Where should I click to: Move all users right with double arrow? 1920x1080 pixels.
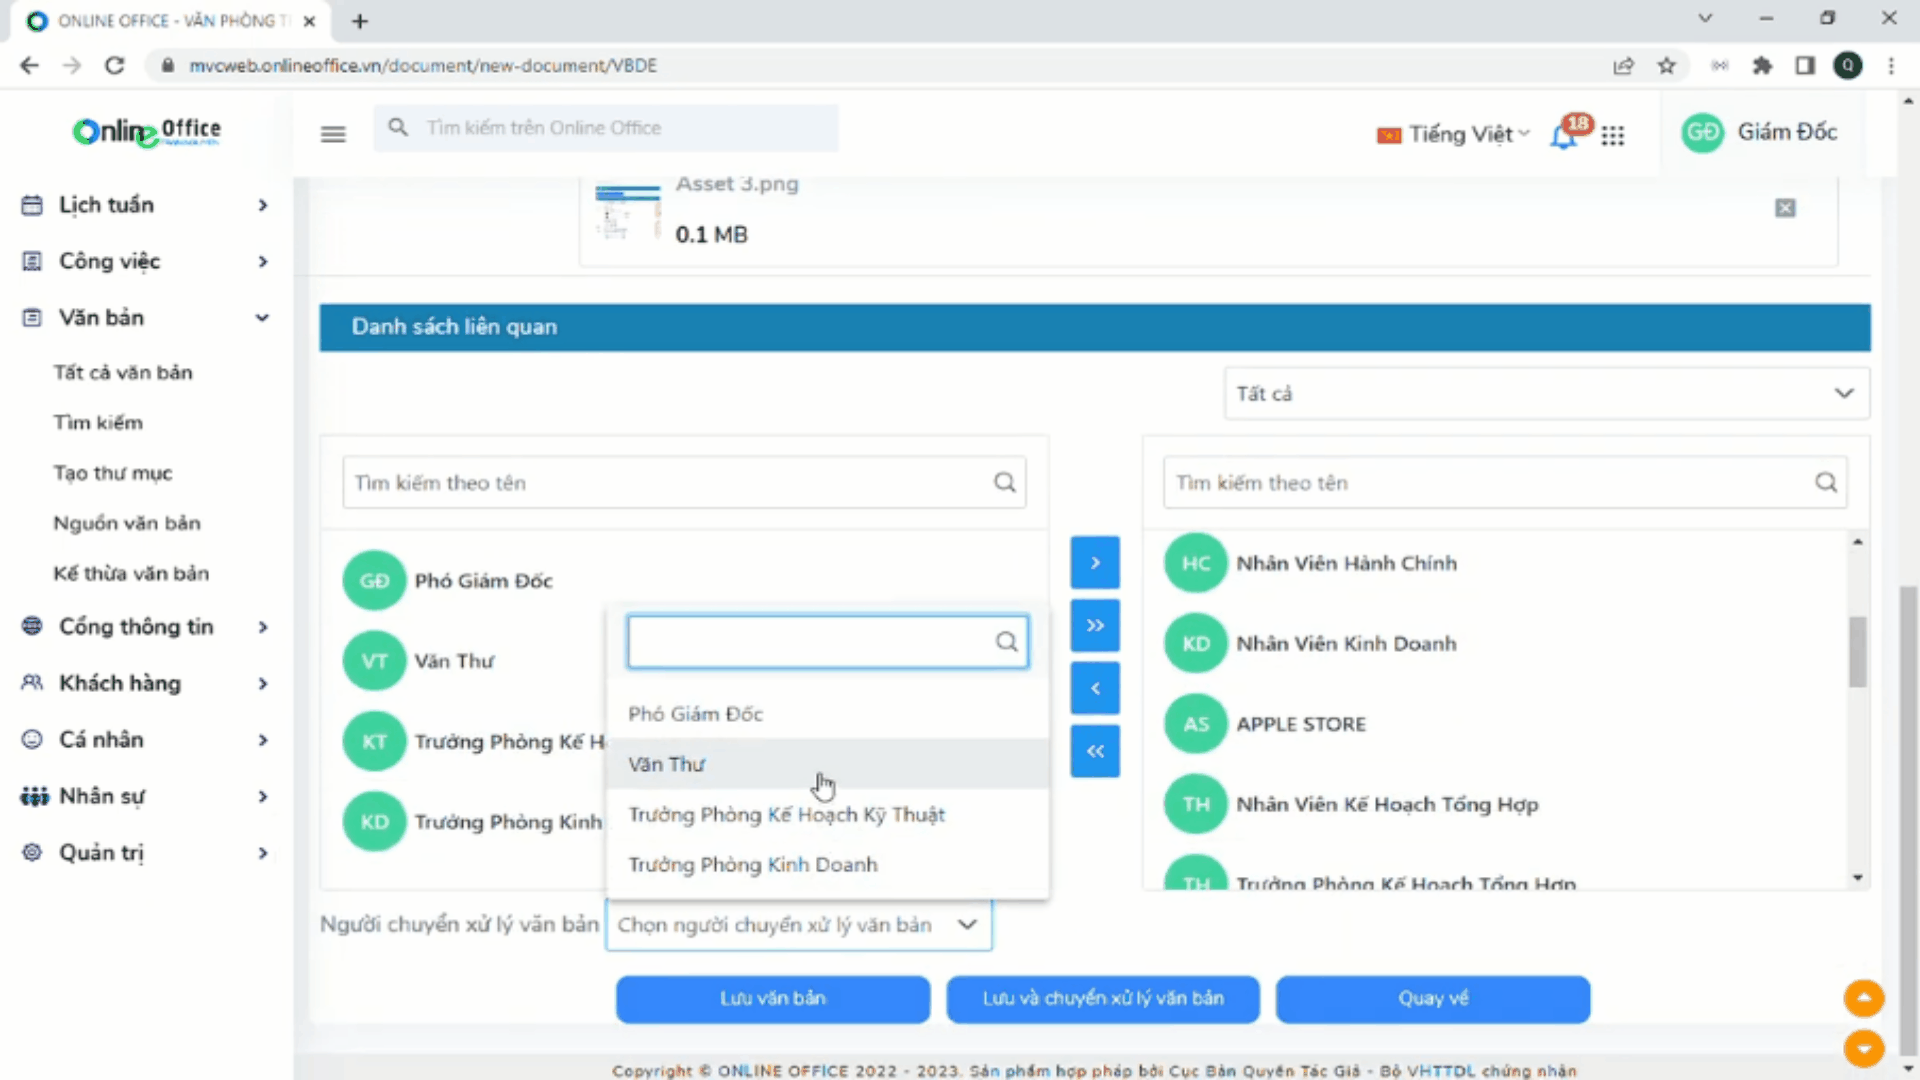click(x=1095, y=626)
